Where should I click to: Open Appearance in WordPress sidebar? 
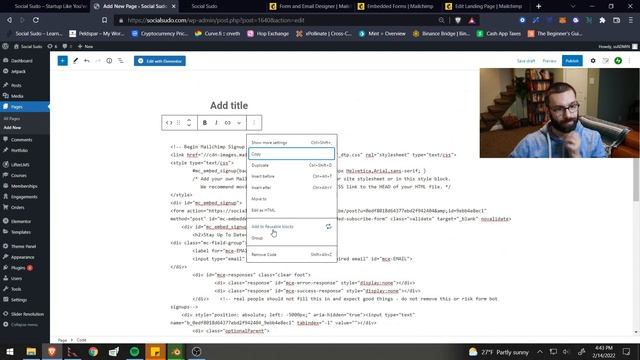click(x=22, y=257)
